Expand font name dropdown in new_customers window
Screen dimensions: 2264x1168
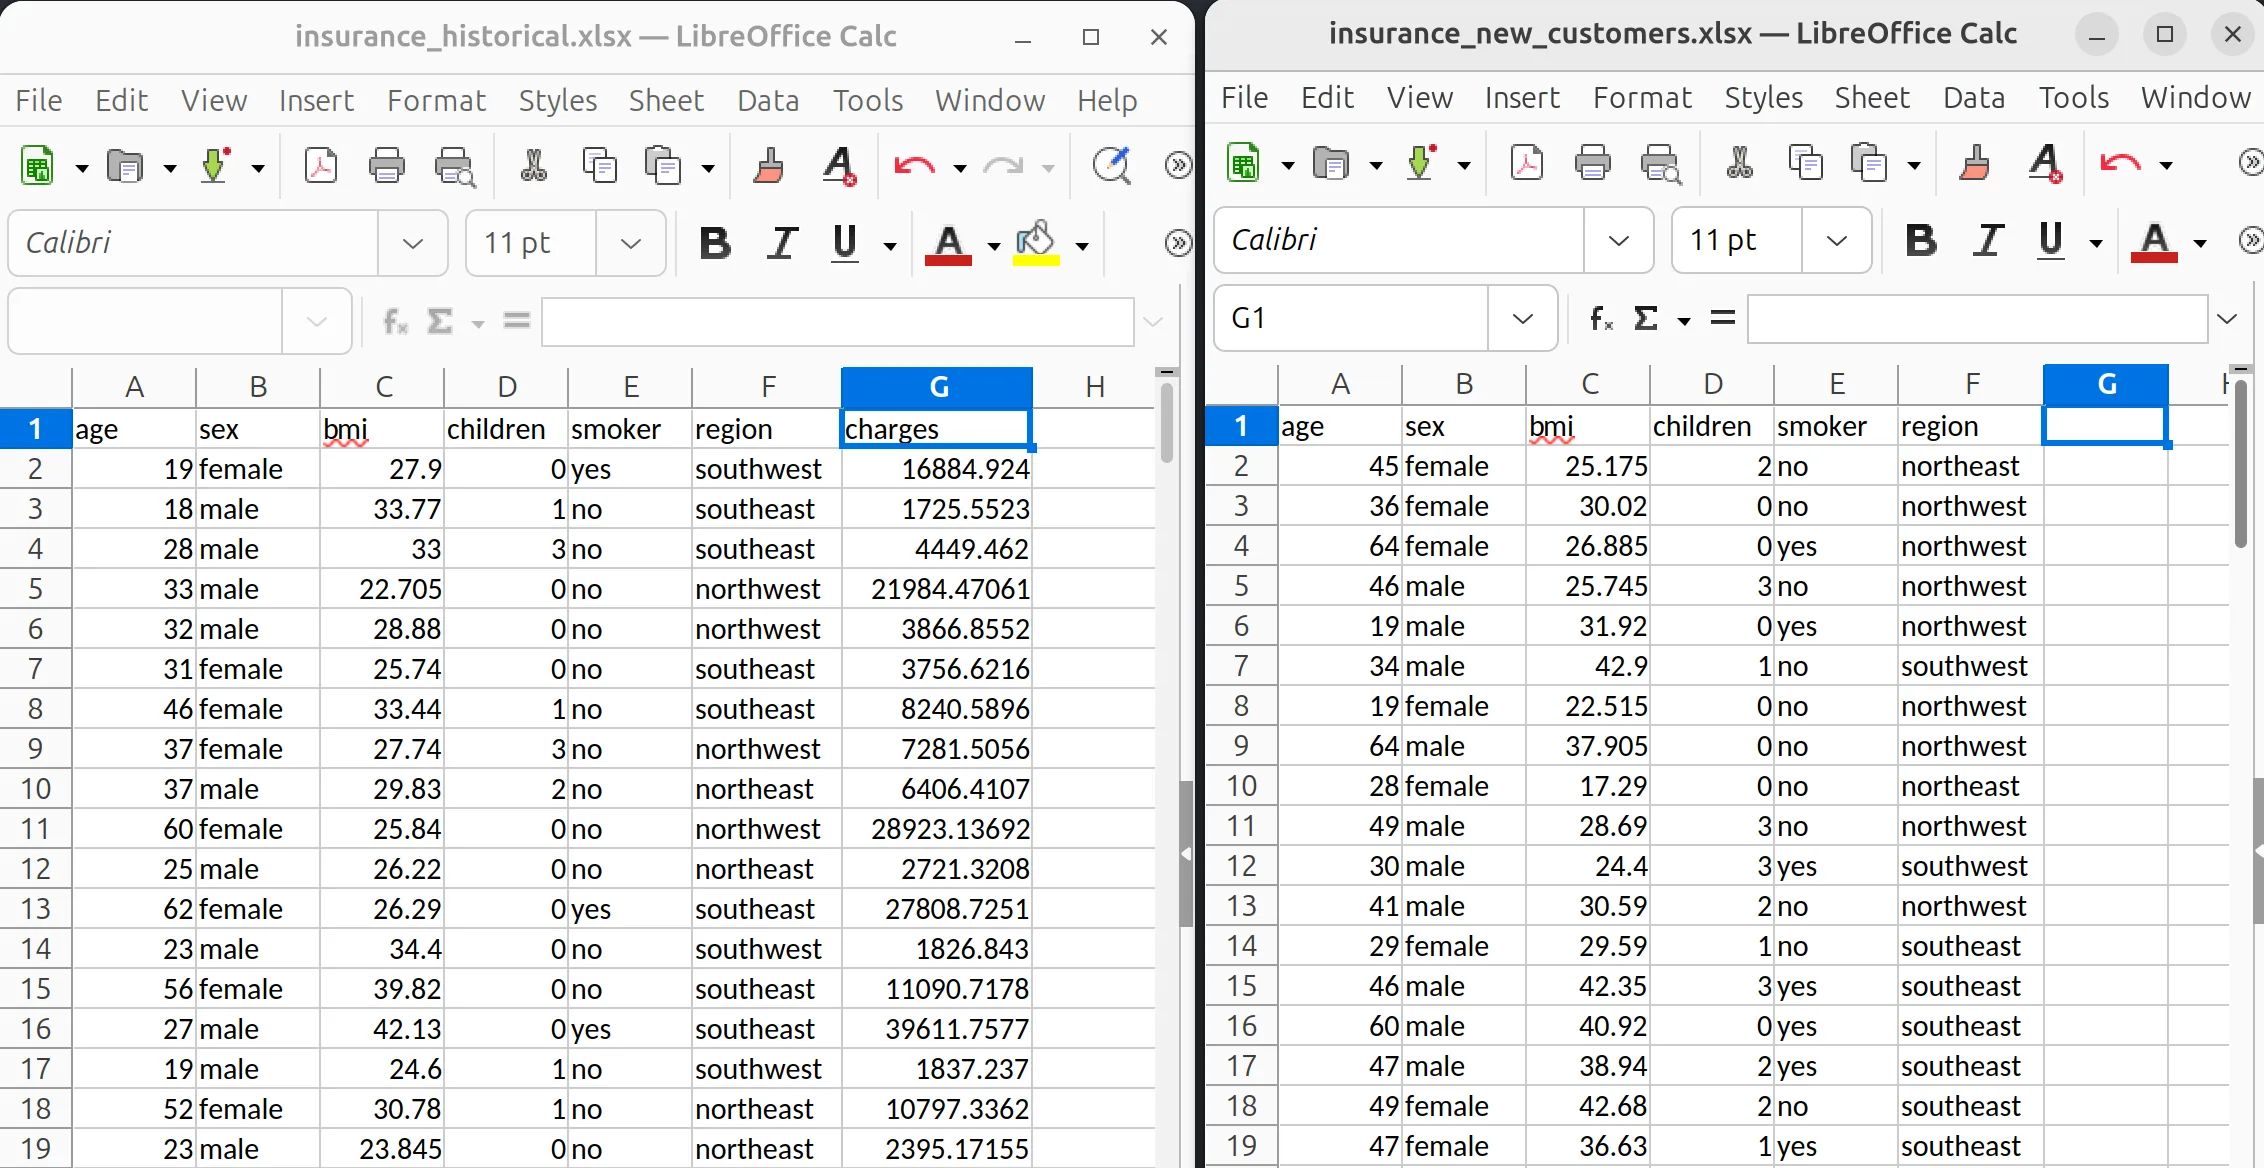click(x=1618, y=240)
